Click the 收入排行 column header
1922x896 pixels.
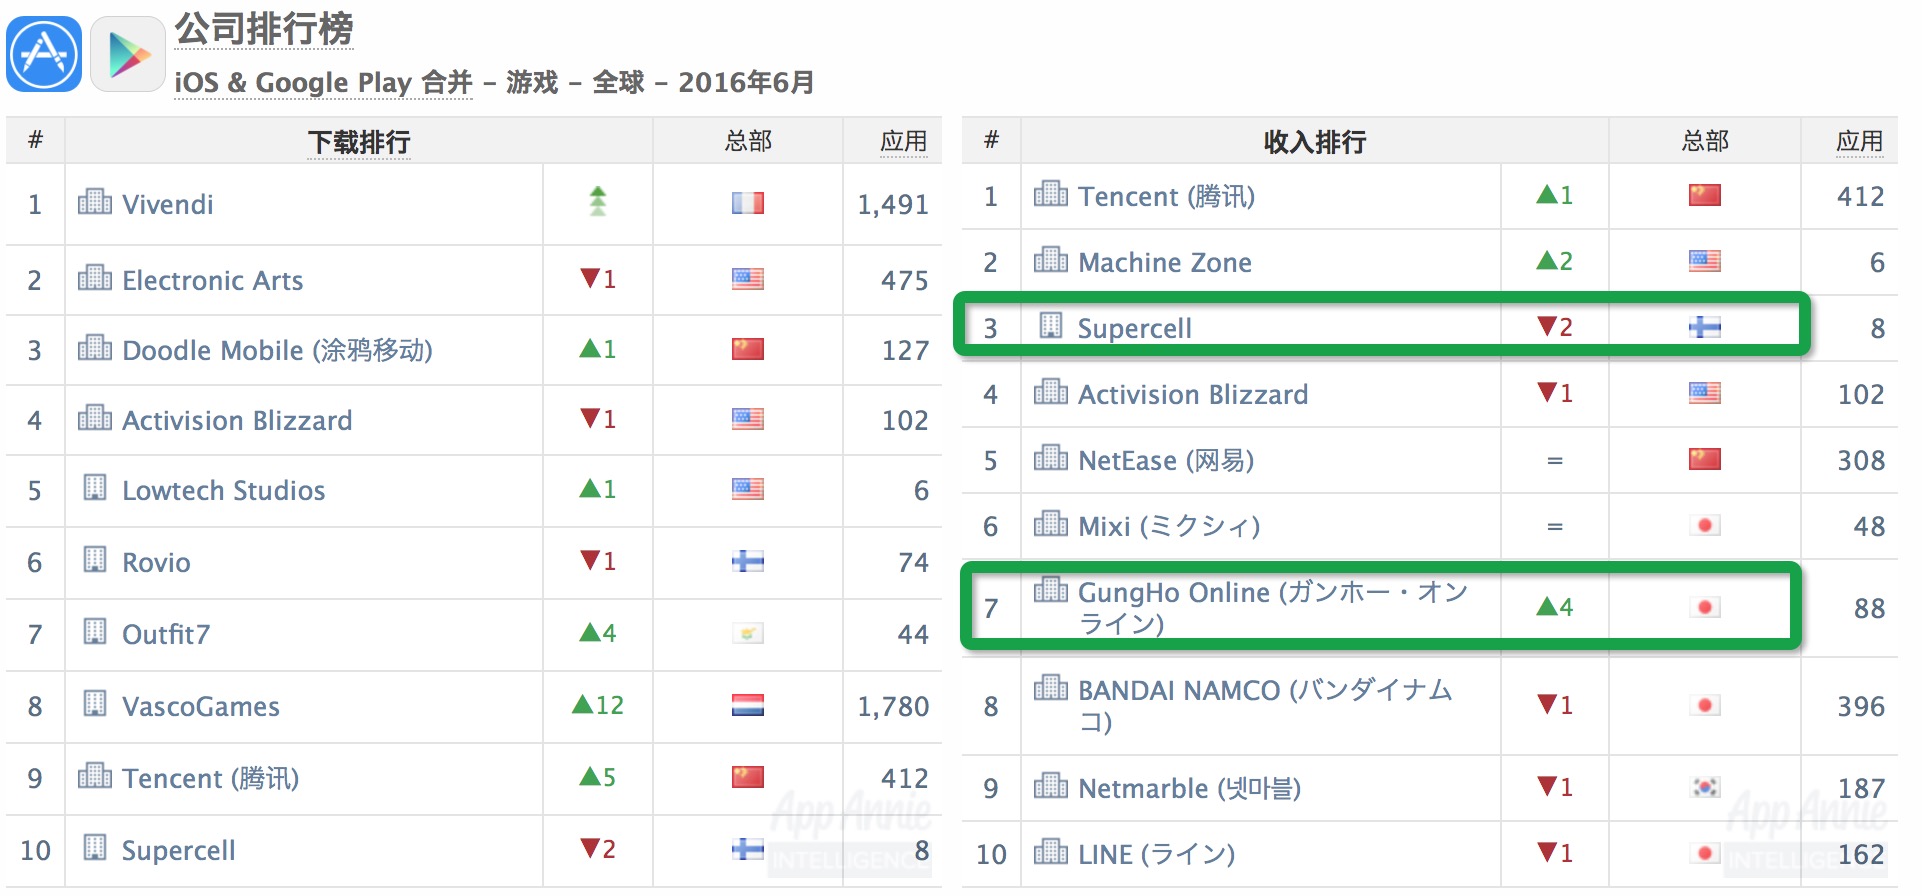1314,143
